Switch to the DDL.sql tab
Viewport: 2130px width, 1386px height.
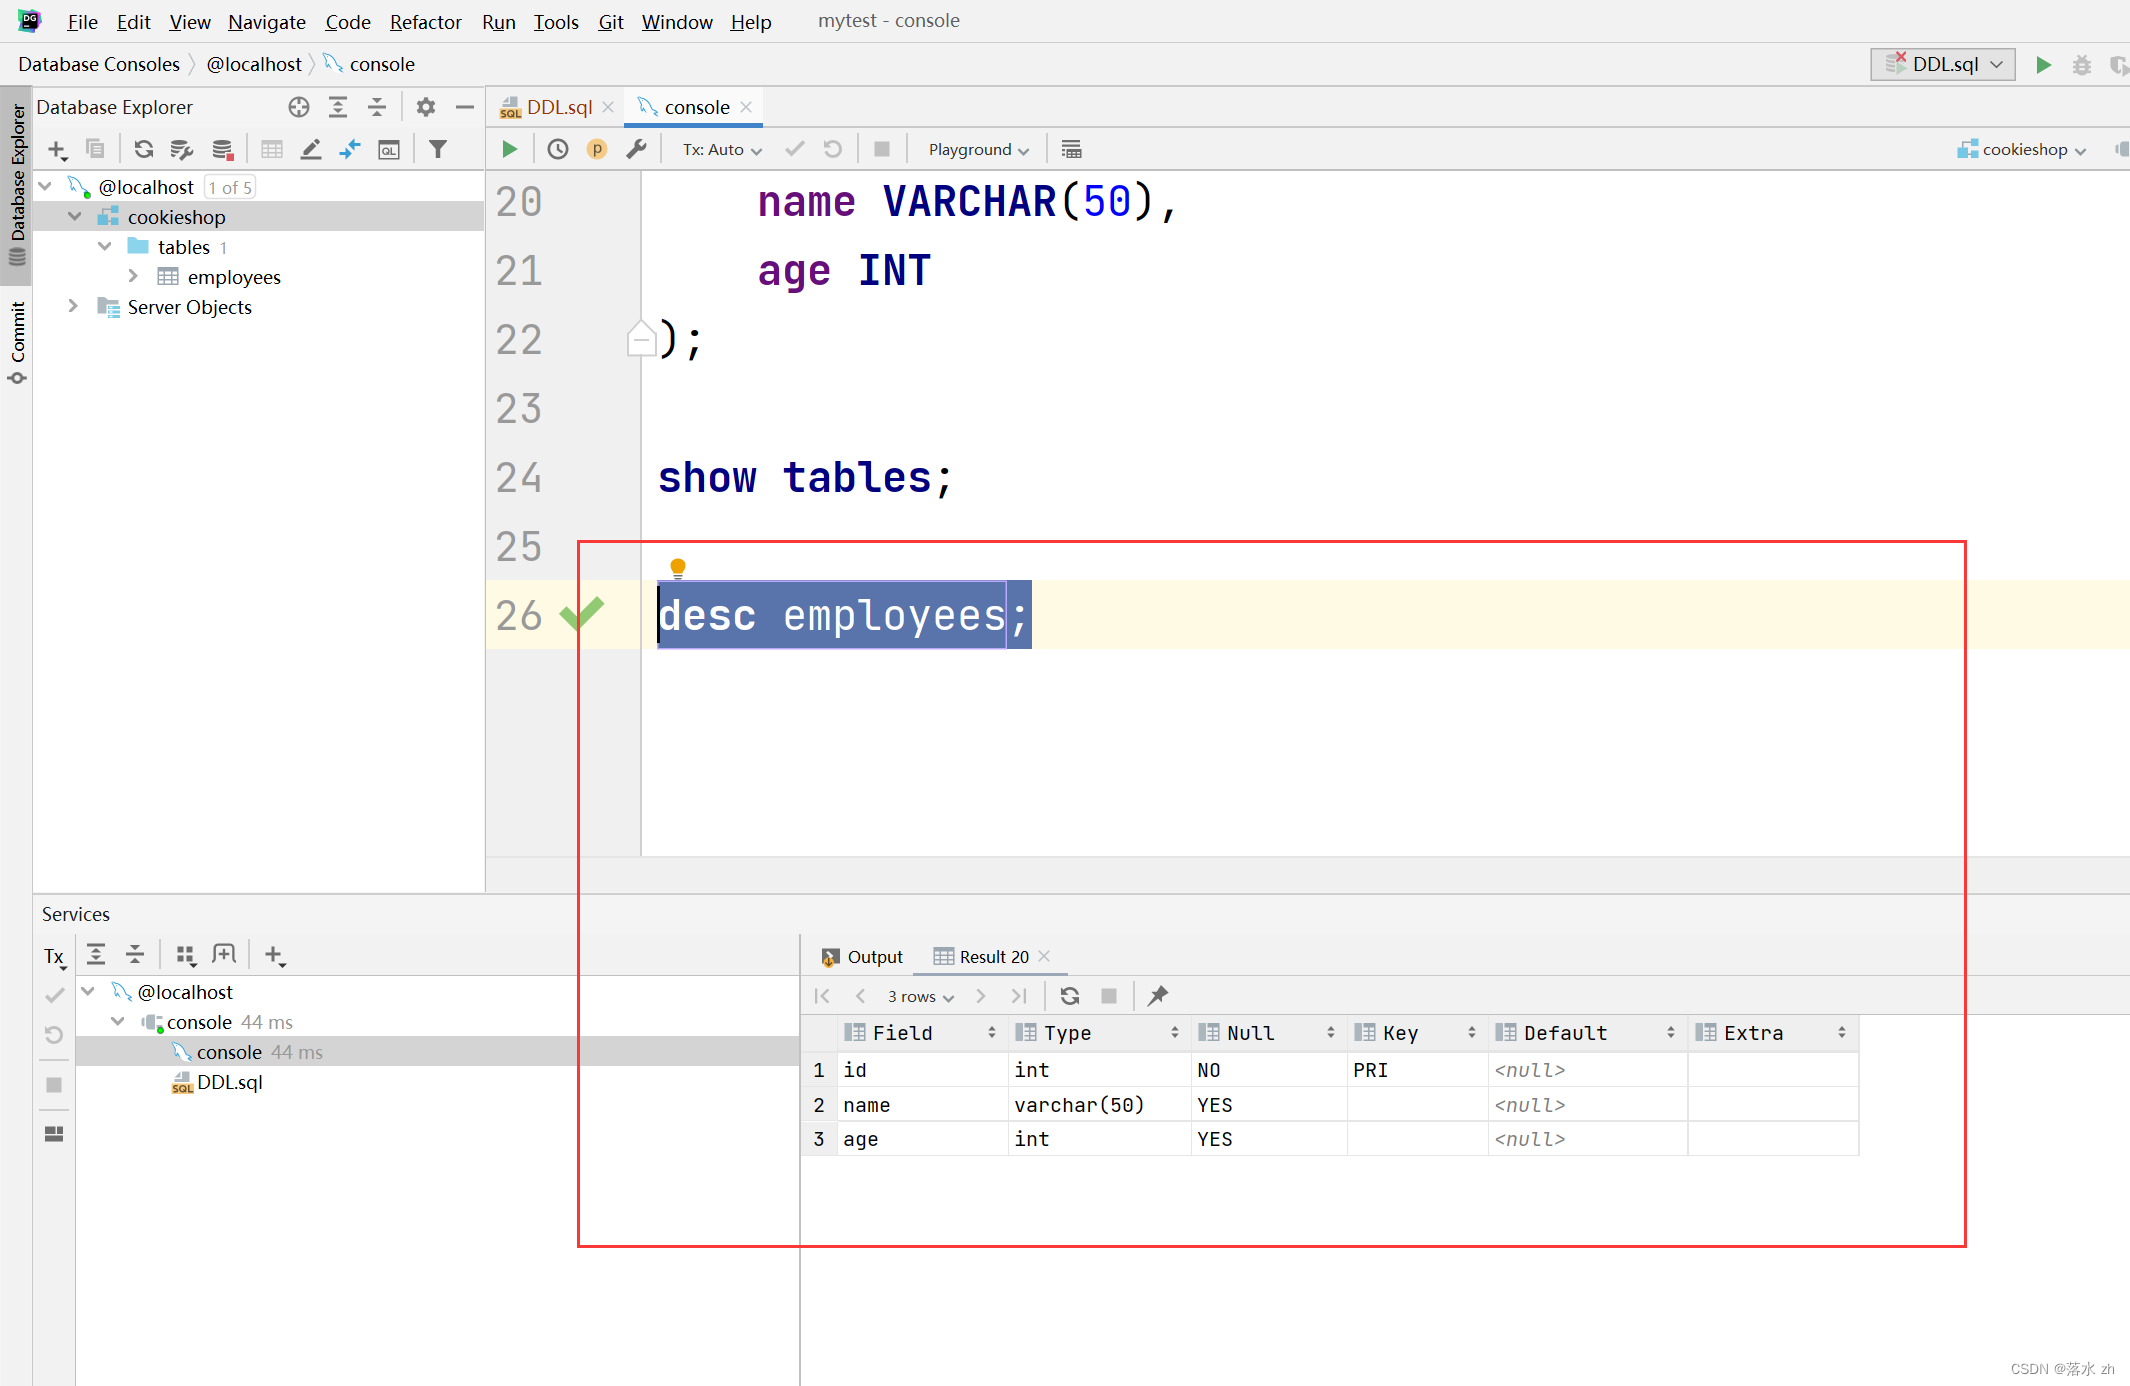click(554, 107)
